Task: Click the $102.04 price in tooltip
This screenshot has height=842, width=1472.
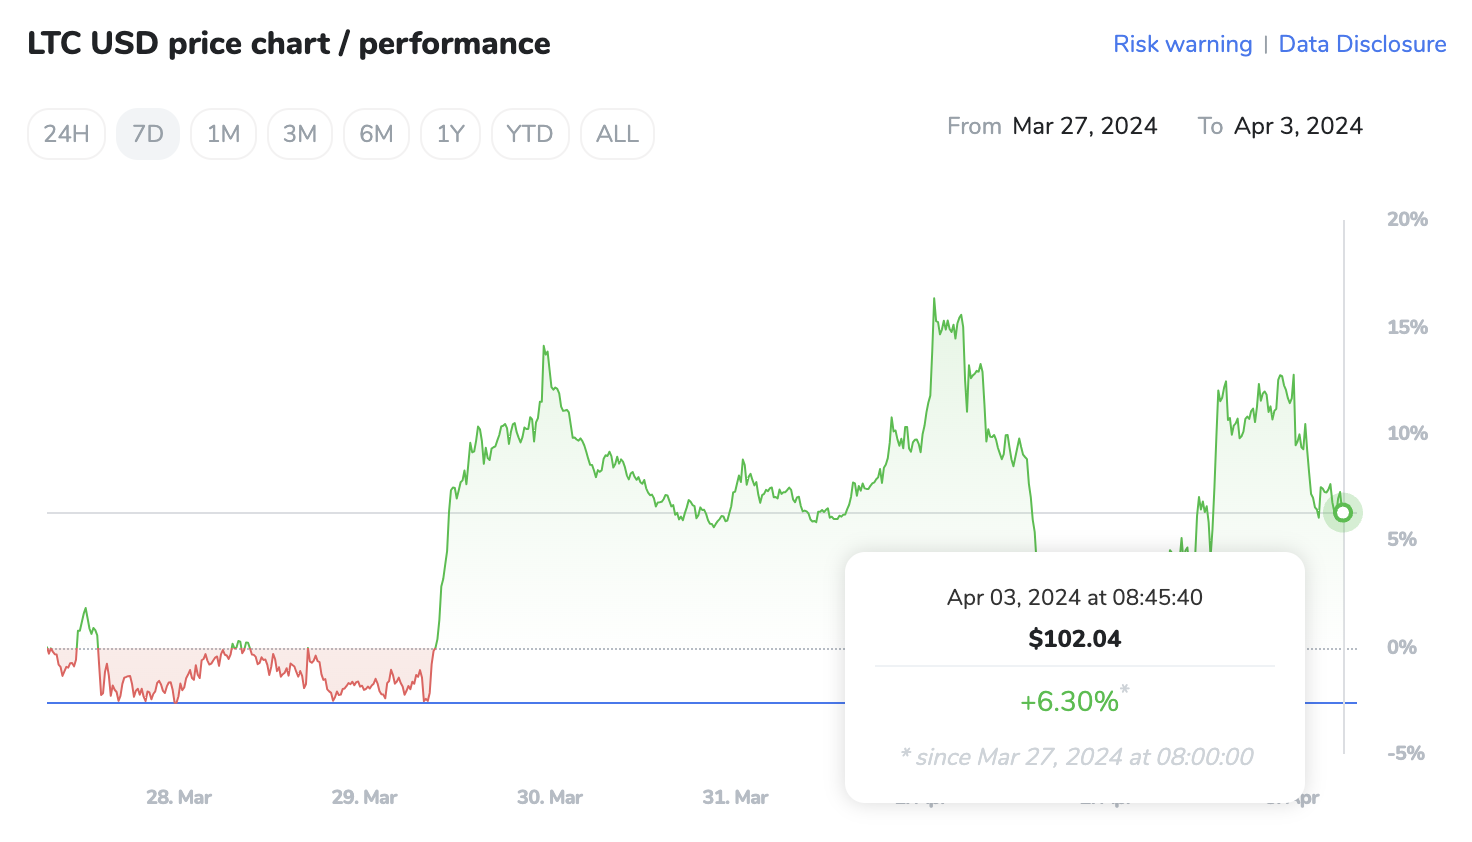Action: [x=1074, y=638]
